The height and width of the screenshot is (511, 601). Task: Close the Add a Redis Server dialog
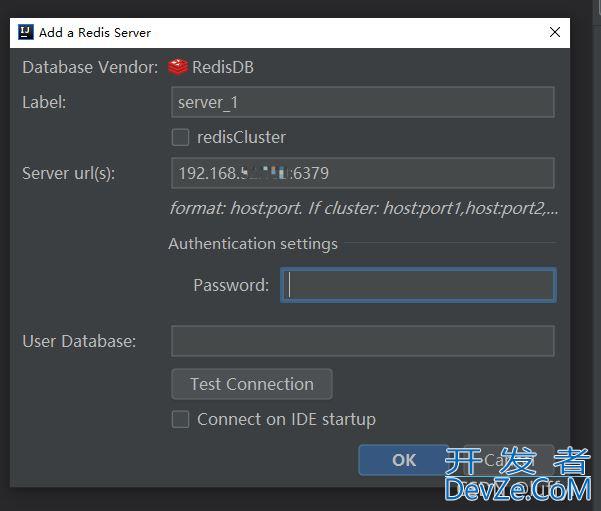point(555,32)
